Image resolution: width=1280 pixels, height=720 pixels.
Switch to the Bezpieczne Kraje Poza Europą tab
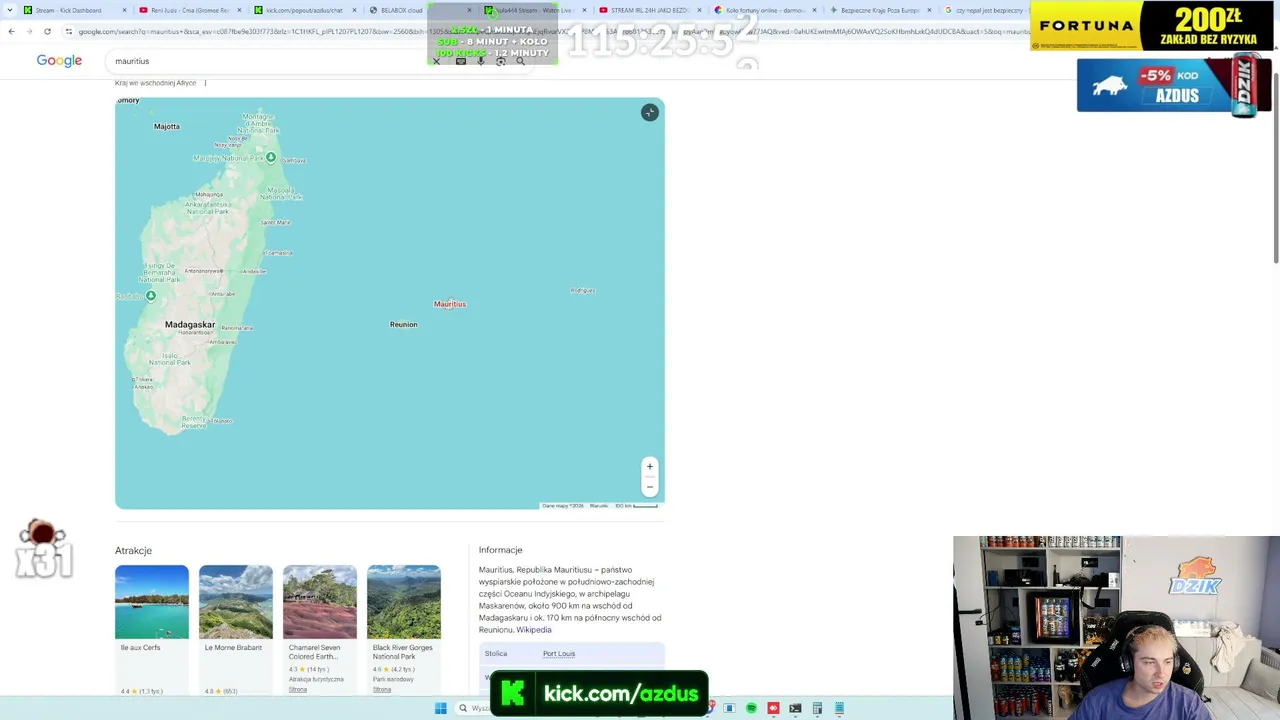880,10
